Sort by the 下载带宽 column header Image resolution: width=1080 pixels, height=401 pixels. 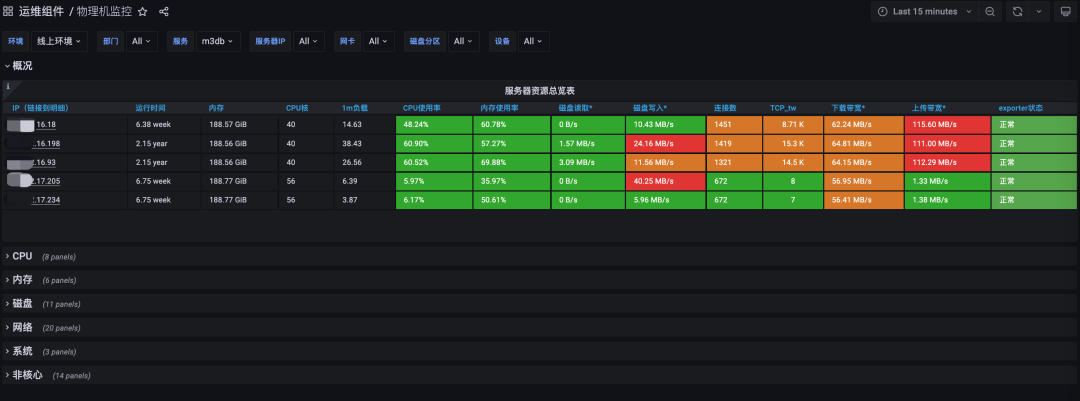pos(849,108)
